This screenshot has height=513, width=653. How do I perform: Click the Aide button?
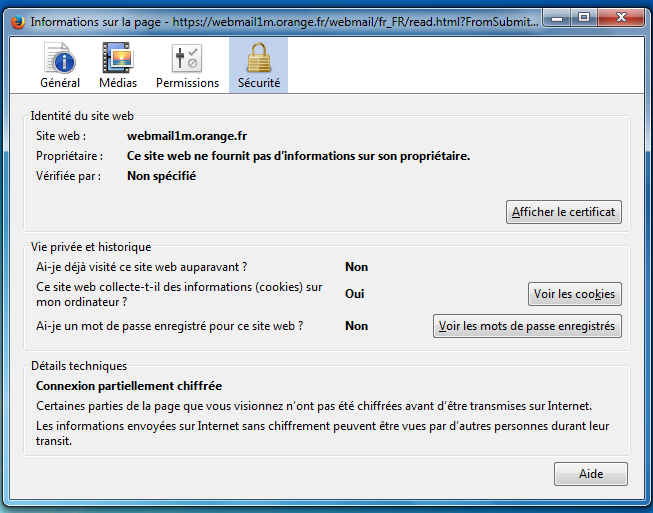point(591,474)
